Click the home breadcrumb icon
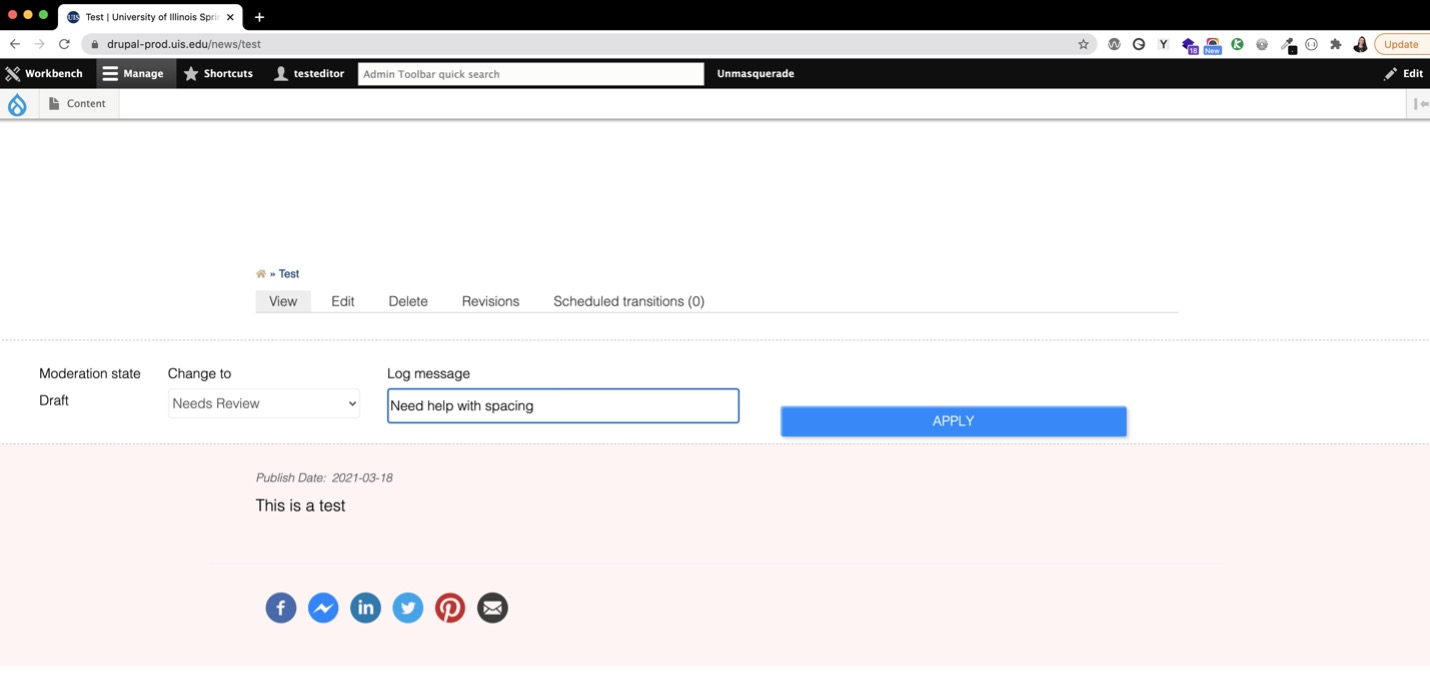Viewport: 1430px width, 696px height. tap(261, 274)
